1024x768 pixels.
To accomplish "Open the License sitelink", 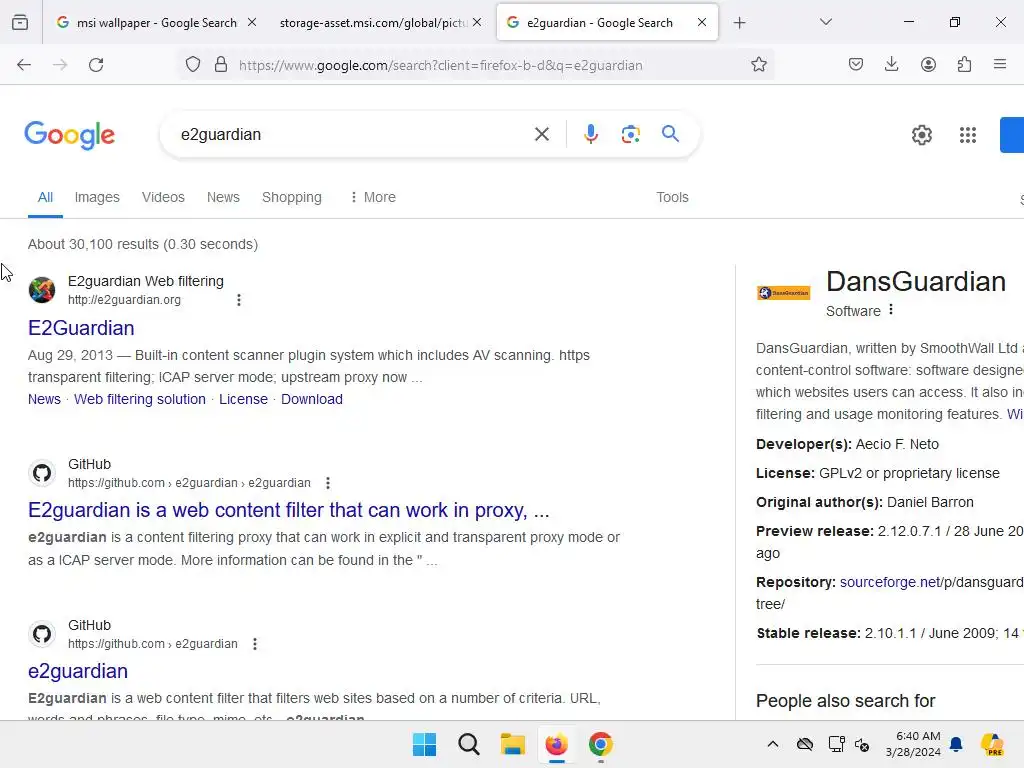I will point(244,399).
